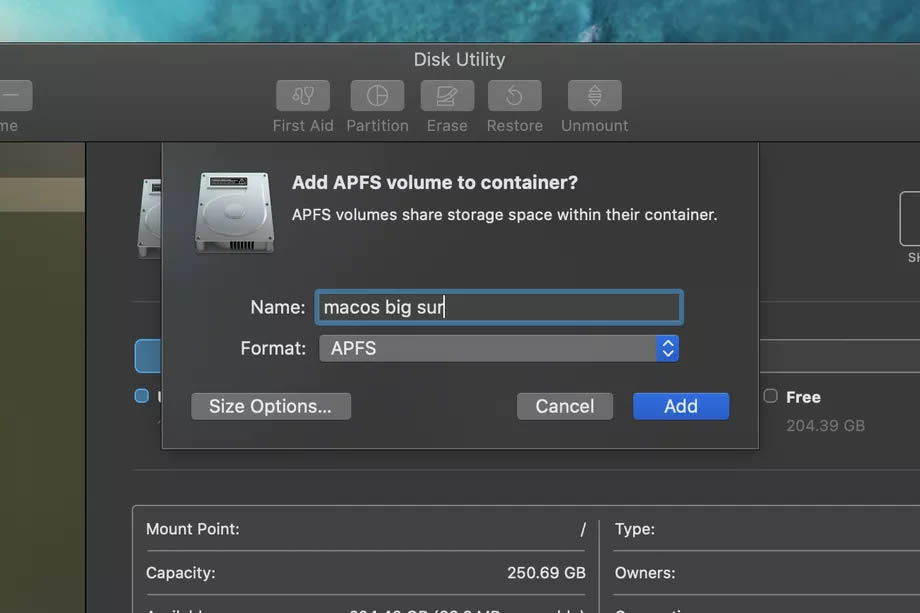
Task: Click the Restore toolbar icon
Action: 514,96
